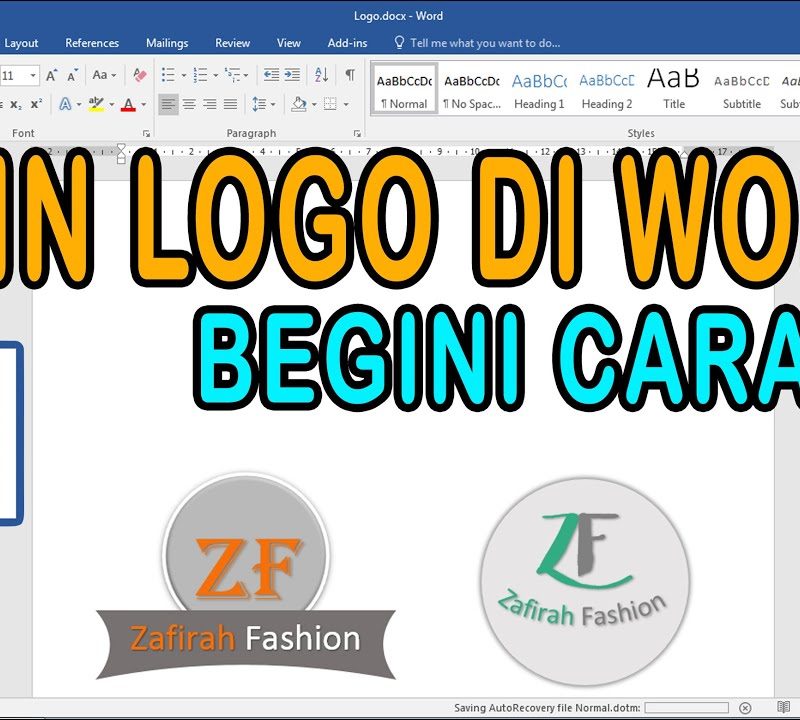Insert numbered list
Viewport: 800px width, 720px height.
(200, 75)
